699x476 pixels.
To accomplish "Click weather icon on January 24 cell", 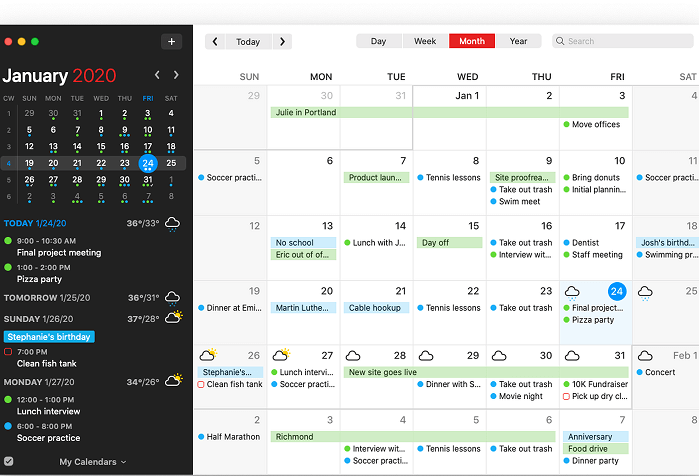I will (572, 293).
